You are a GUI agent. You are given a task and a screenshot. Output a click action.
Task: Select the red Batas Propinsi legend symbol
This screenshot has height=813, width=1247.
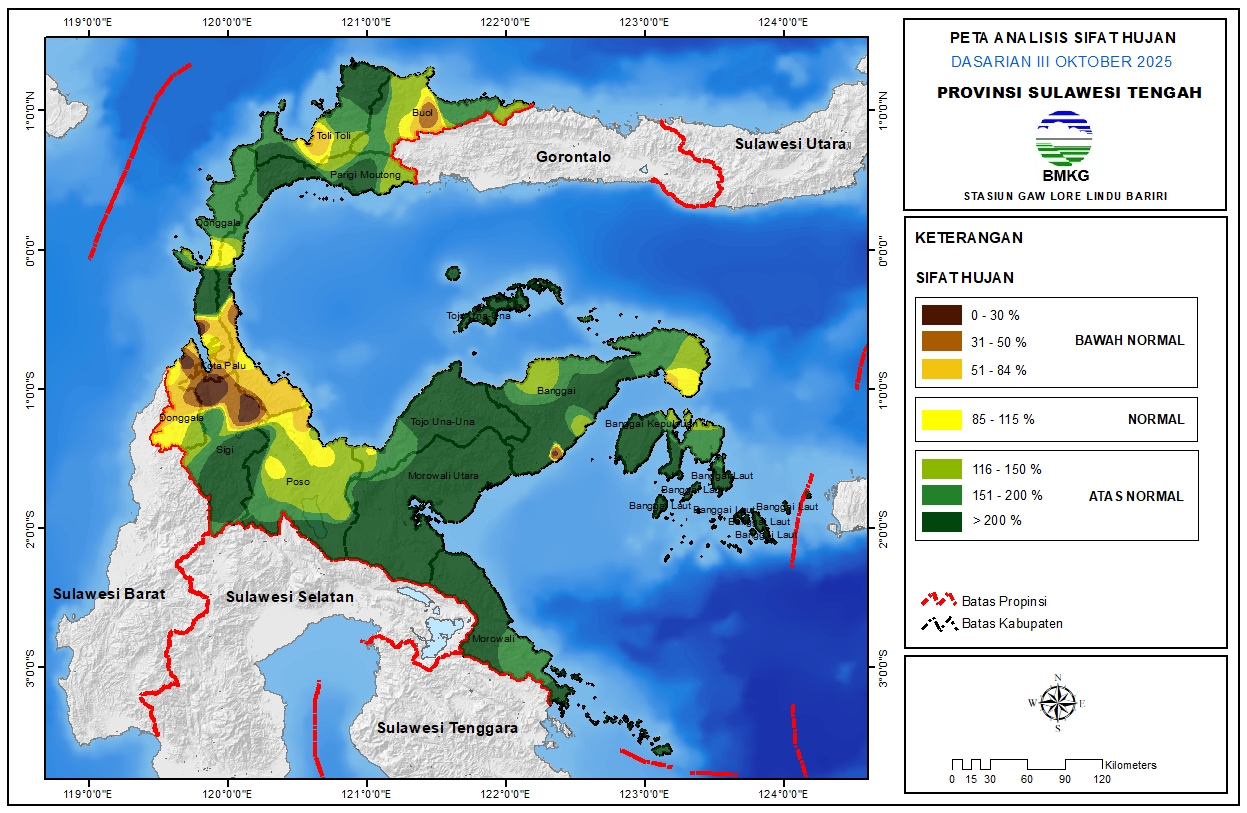(937, 601)
